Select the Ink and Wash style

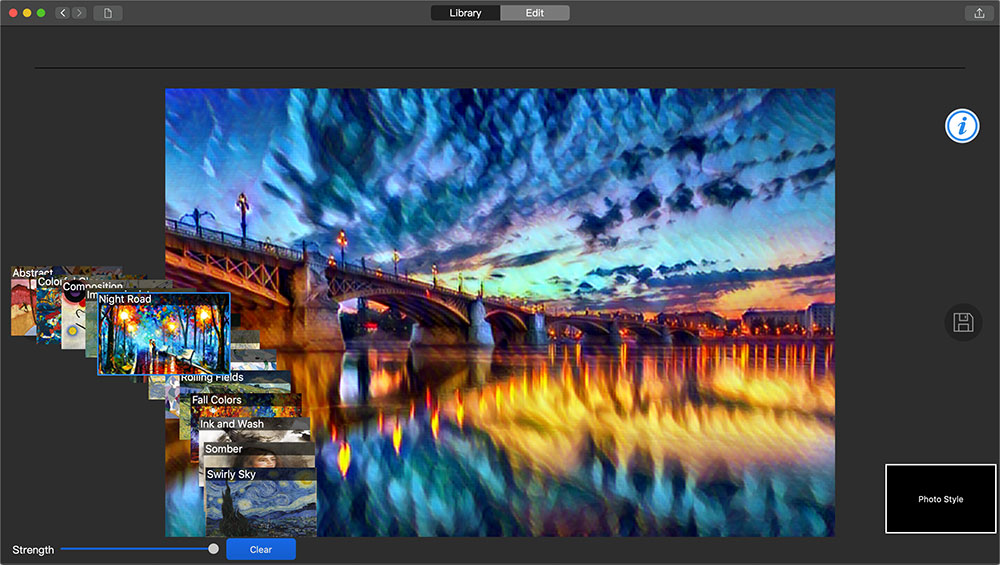click(x=253, y=429)
